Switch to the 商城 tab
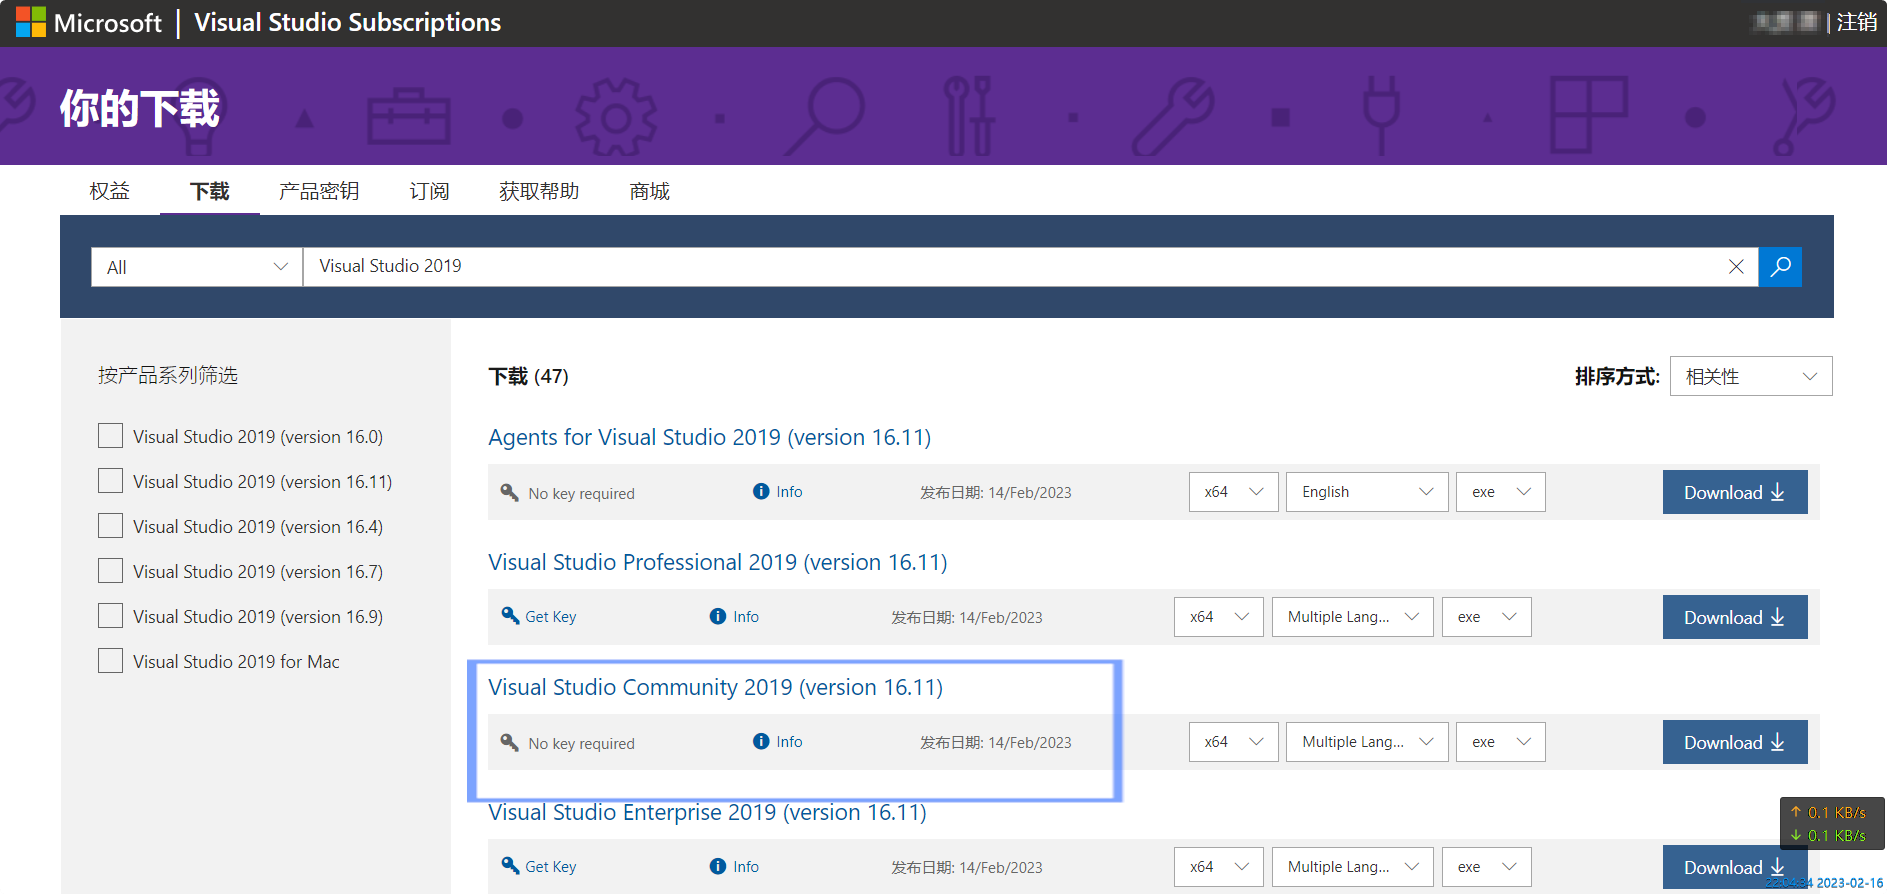Image resolution: width=1887 pixels, height=894 pixels. pos(650,191)
